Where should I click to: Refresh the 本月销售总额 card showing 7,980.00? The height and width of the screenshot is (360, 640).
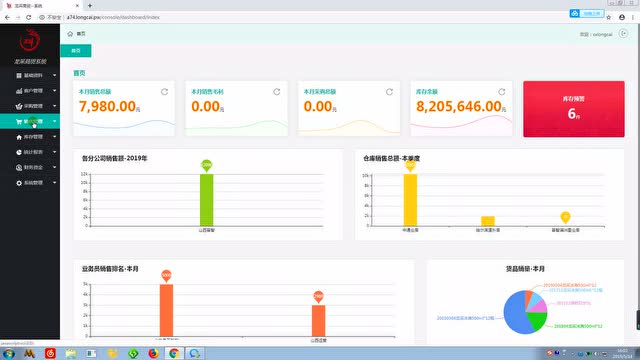164,92
